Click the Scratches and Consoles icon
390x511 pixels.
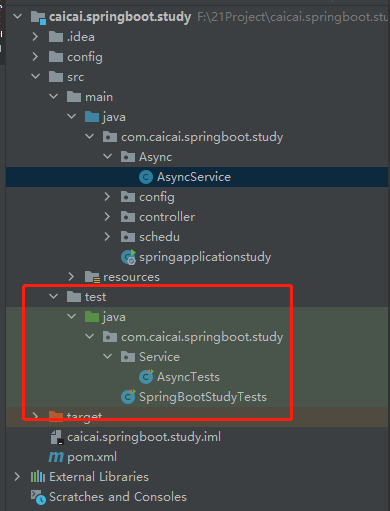point(38,497)
